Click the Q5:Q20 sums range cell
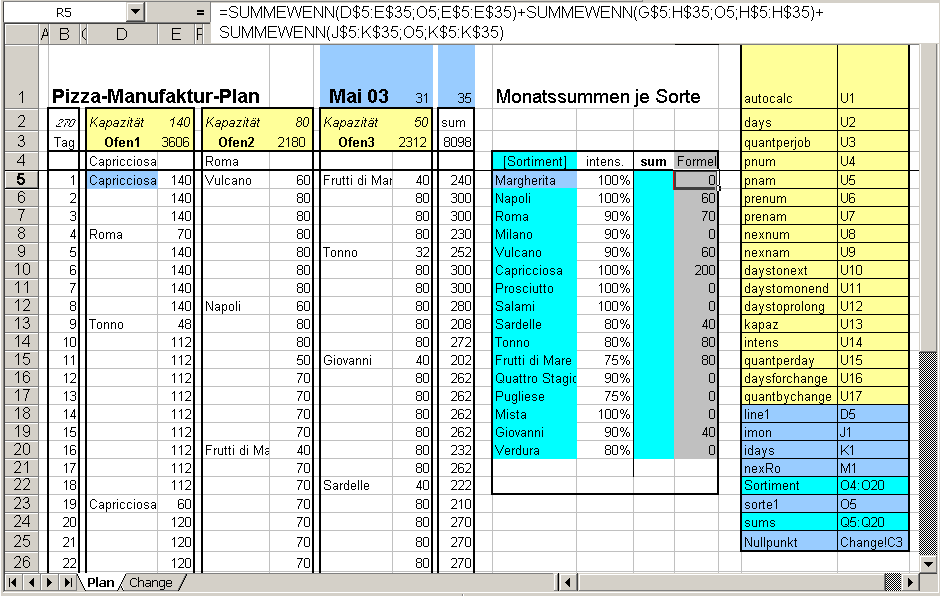Viewport: 940px width, 596px height. (x=873, y=522)
